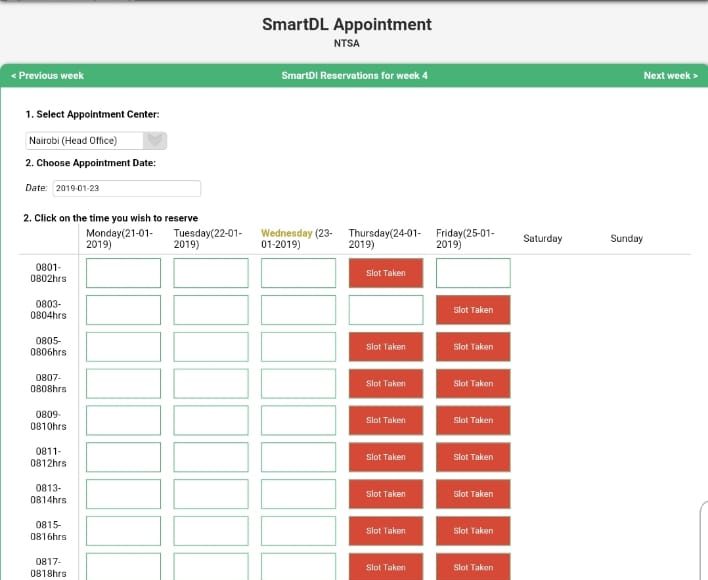The image size is (708, 580).
Task: Reserve Monday 0809-0810hrs slot
Action: pos(123,420)
